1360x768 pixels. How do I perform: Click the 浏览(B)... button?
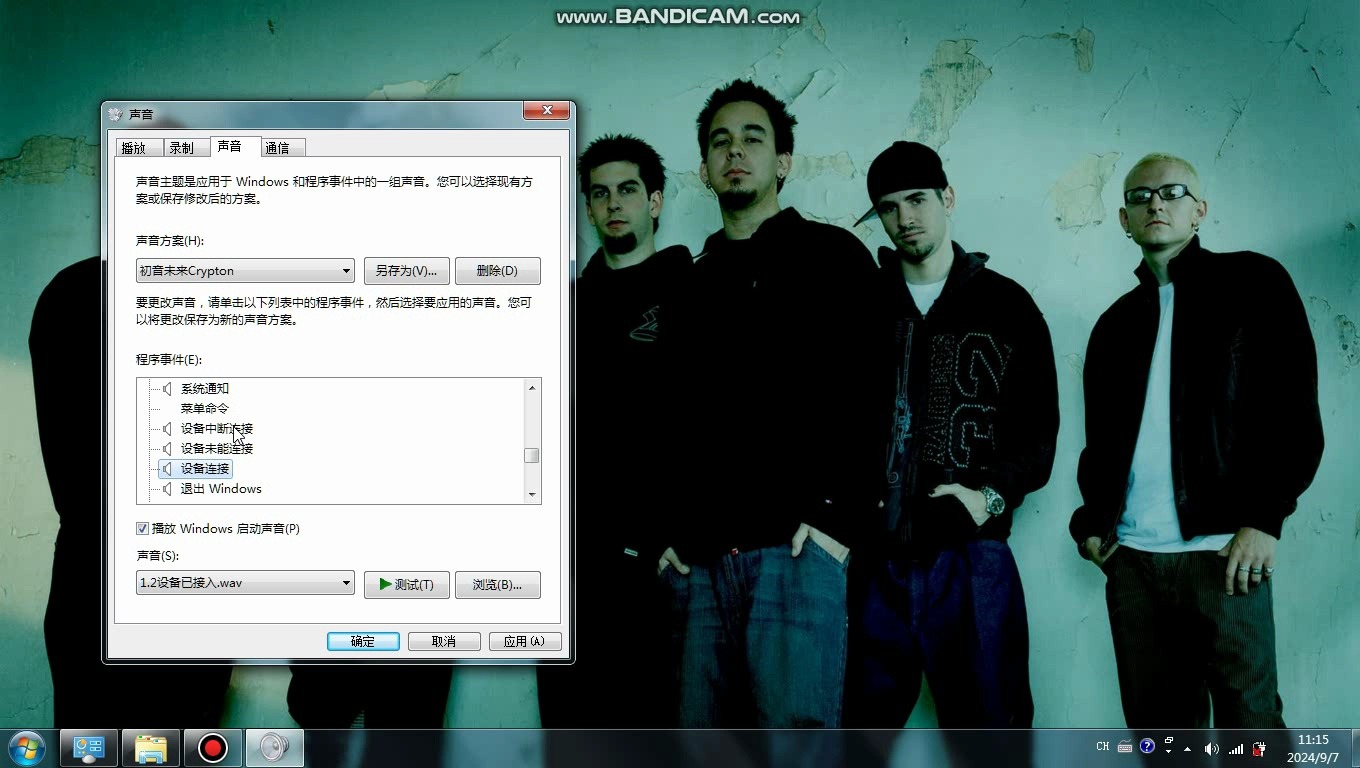497,585
